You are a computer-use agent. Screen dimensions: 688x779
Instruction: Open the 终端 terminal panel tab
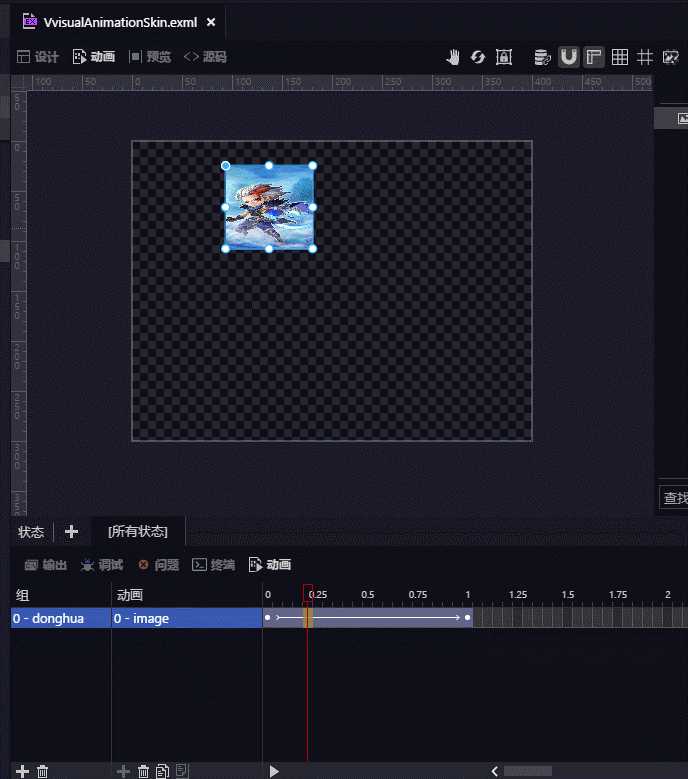click(214, 564)
